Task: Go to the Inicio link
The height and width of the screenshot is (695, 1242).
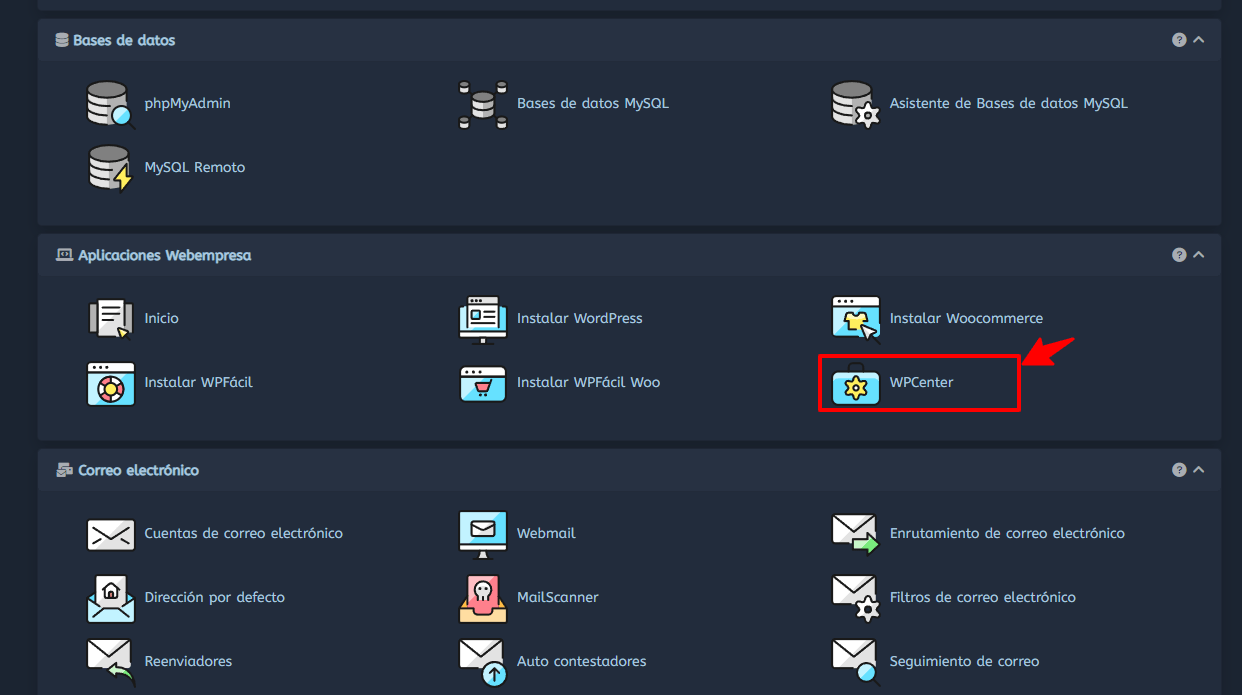Action: [162, 319]
